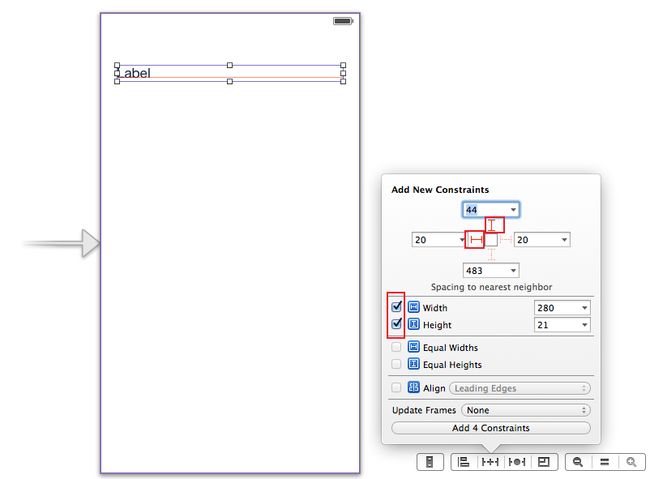
Task: Click the Width constraint icon
Action: [x=413, y=307]
